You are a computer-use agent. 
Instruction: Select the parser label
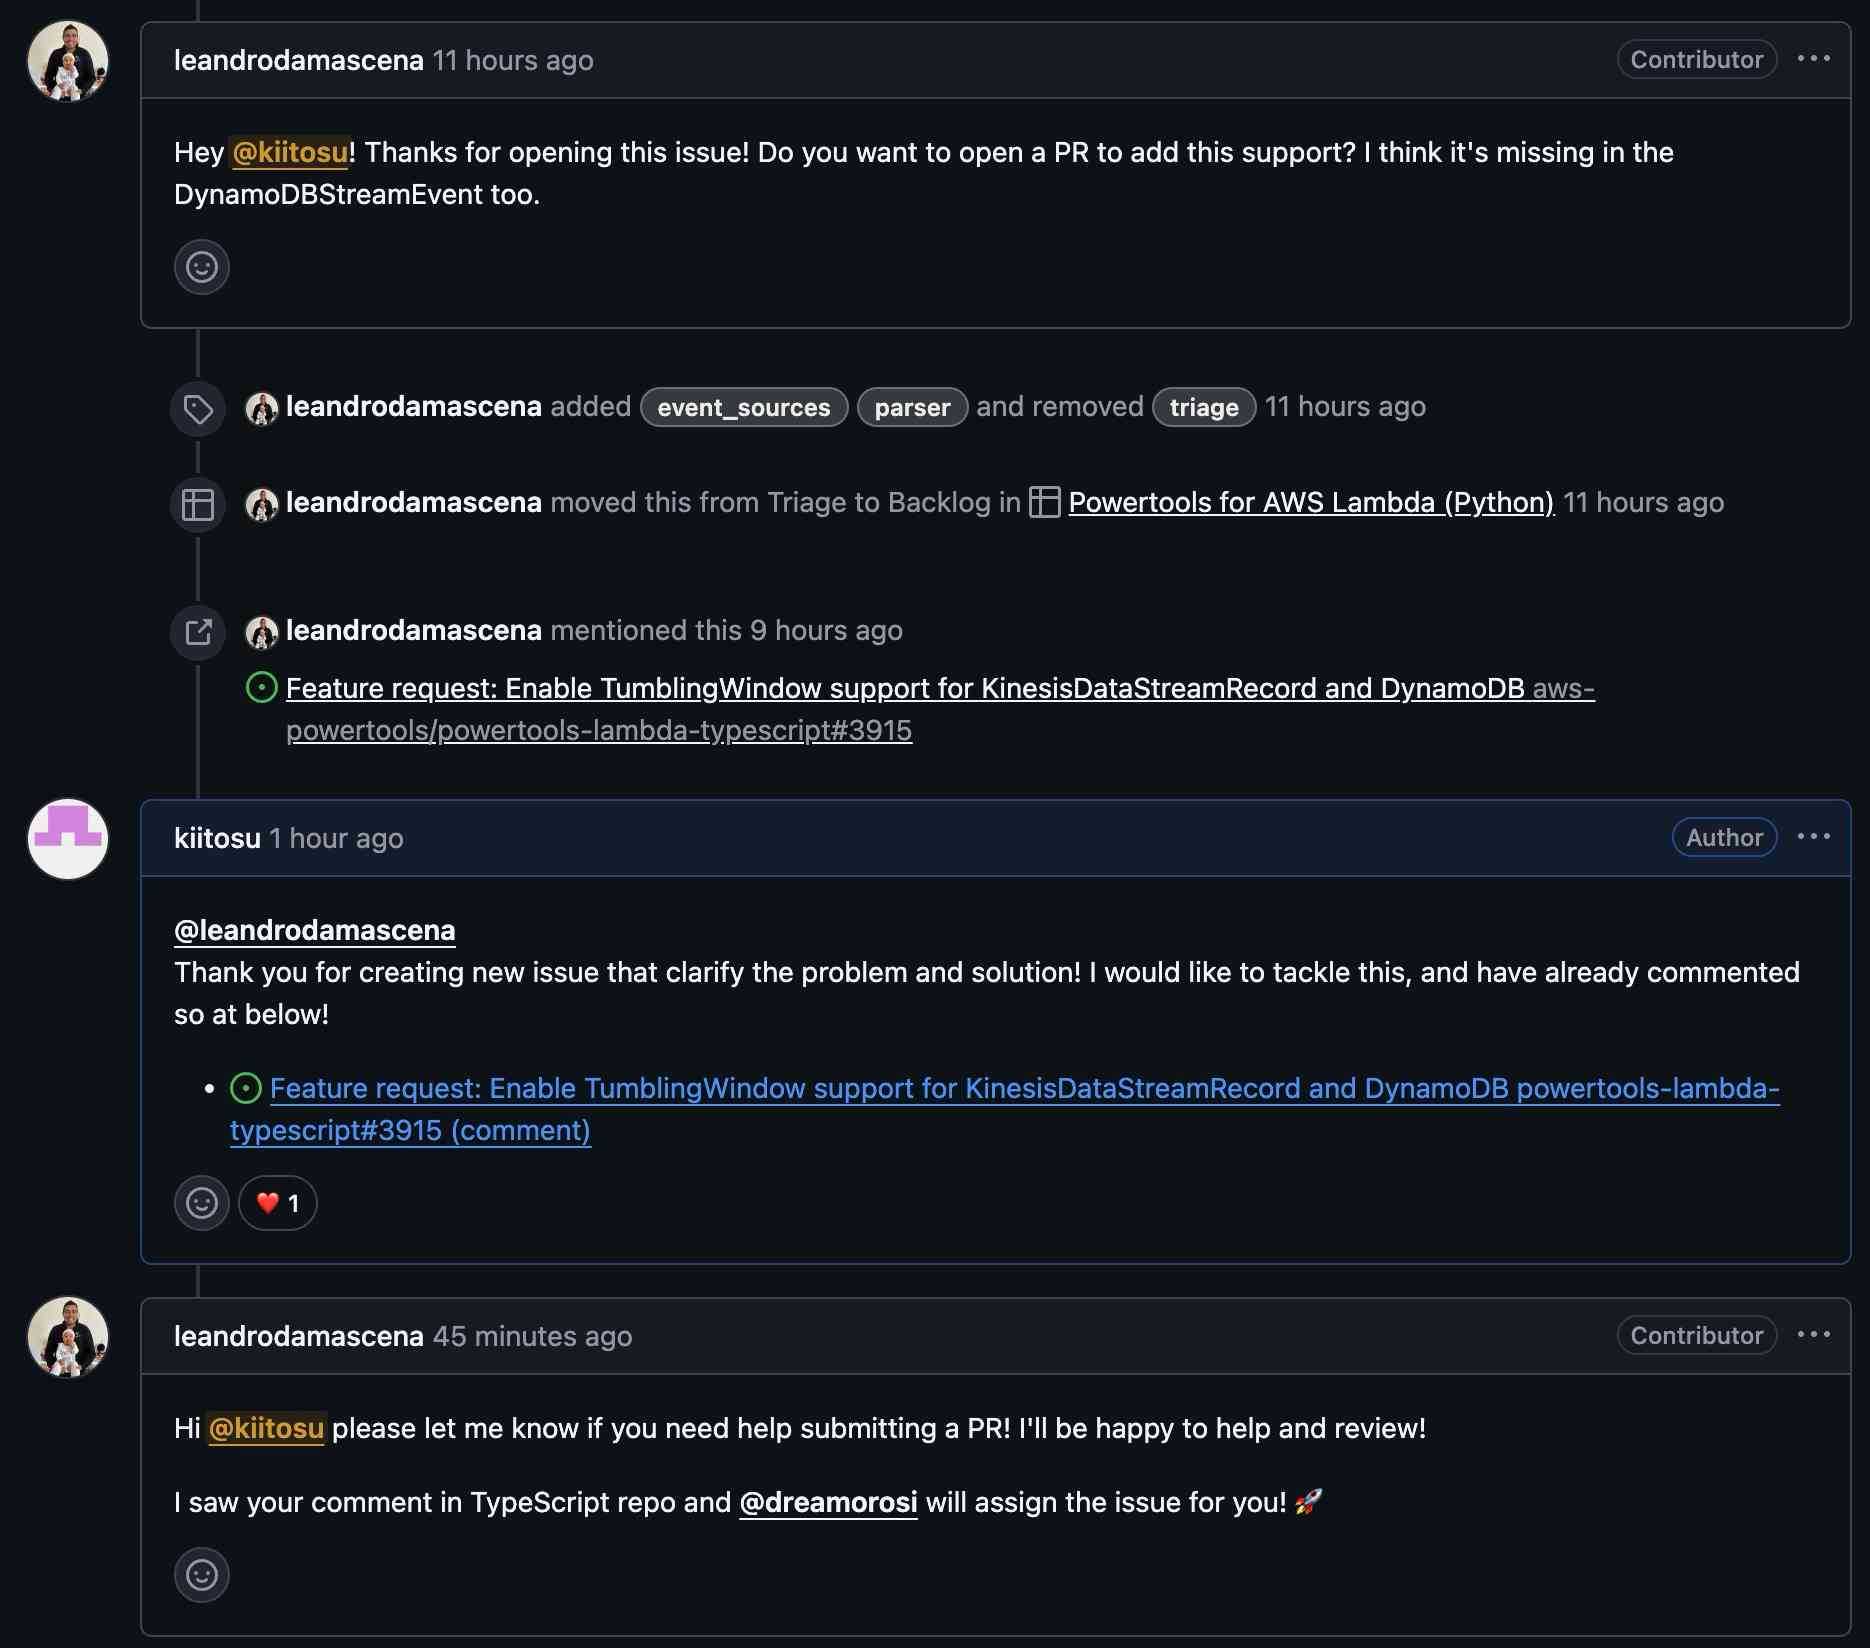(x=911, y=407)
